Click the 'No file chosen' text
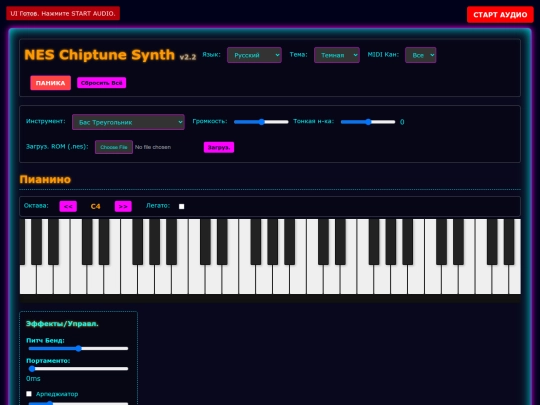Viewport: 540px width, 405px height. coord(153,147)
